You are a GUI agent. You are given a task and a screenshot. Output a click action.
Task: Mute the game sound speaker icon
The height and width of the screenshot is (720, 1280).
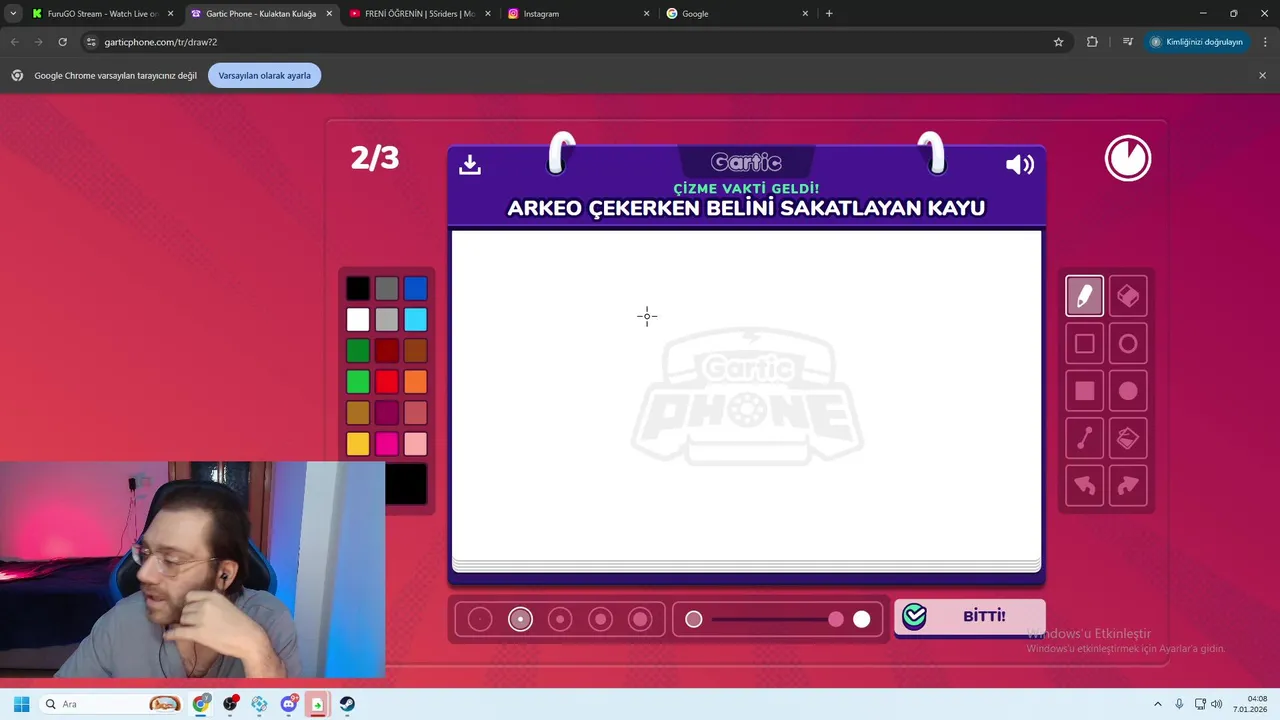(x=1019, y=165)
